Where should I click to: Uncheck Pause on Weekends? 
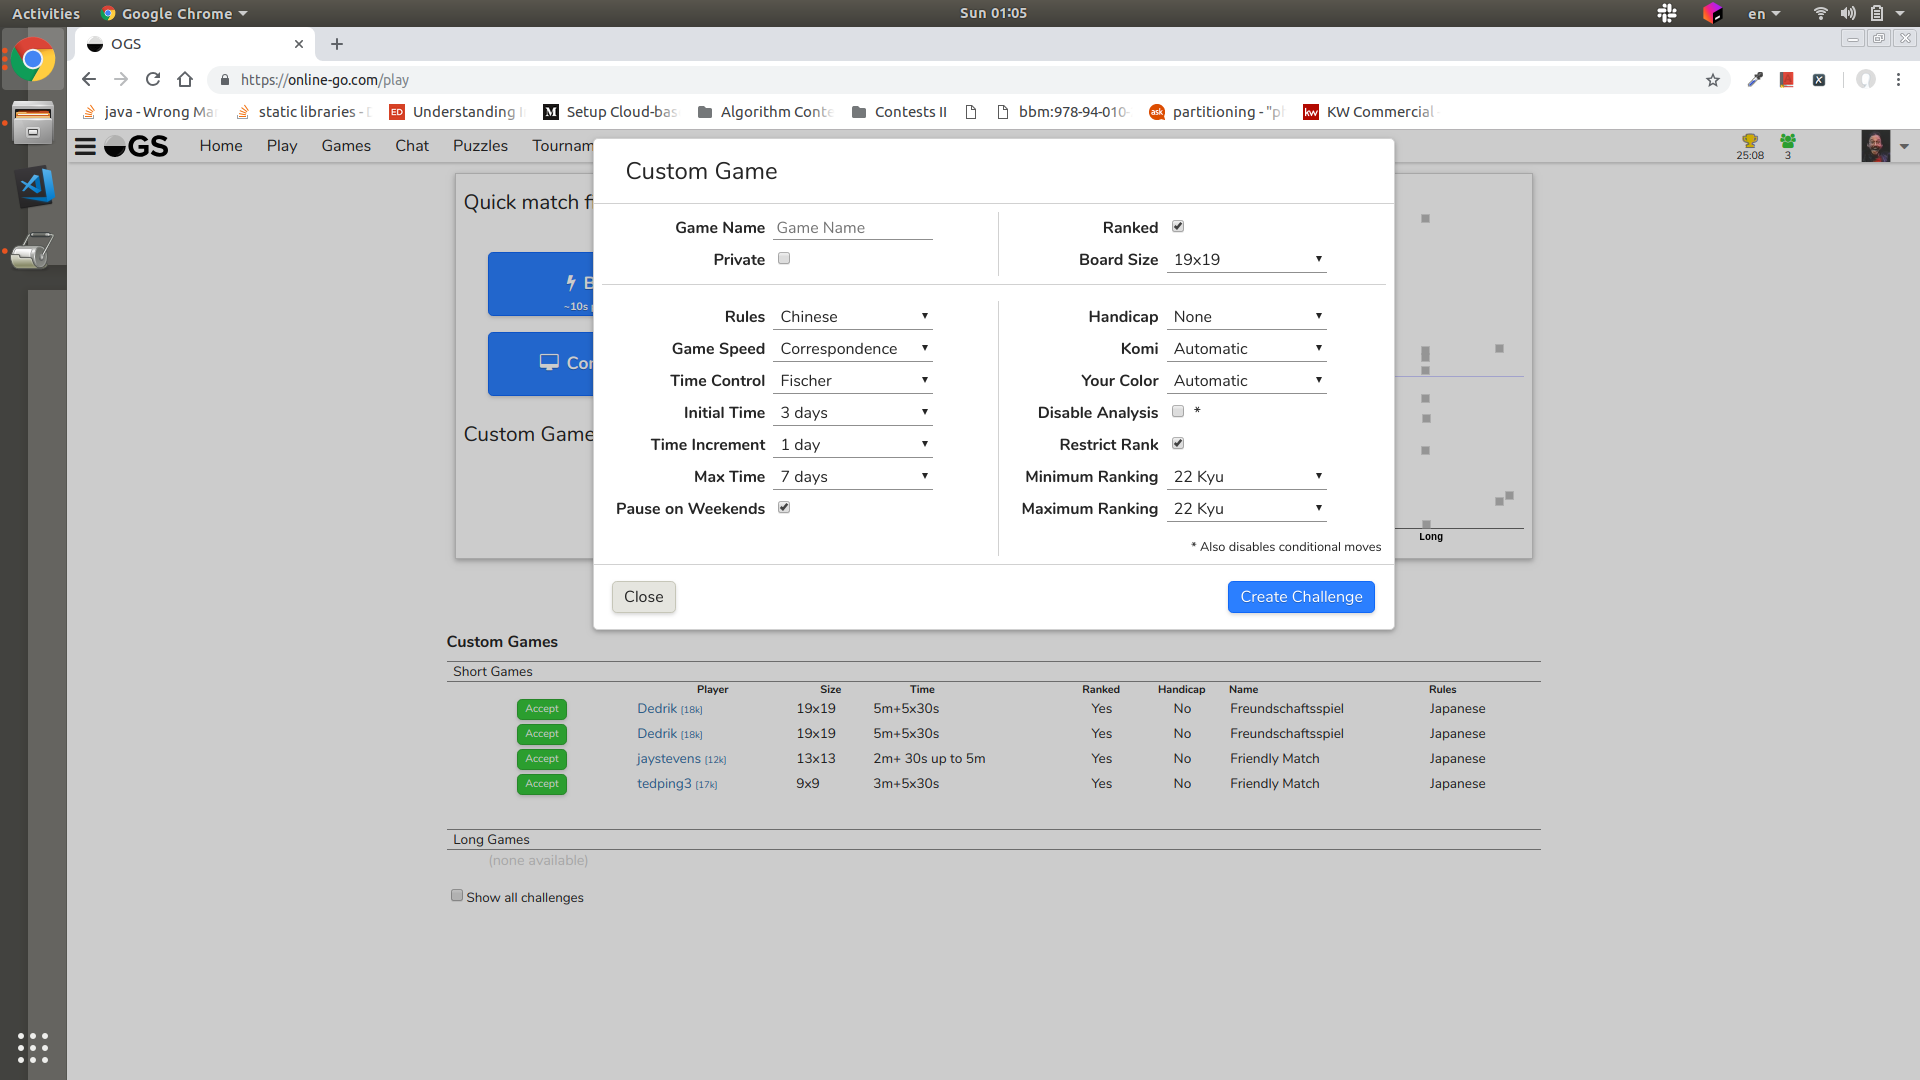point(784,508)
